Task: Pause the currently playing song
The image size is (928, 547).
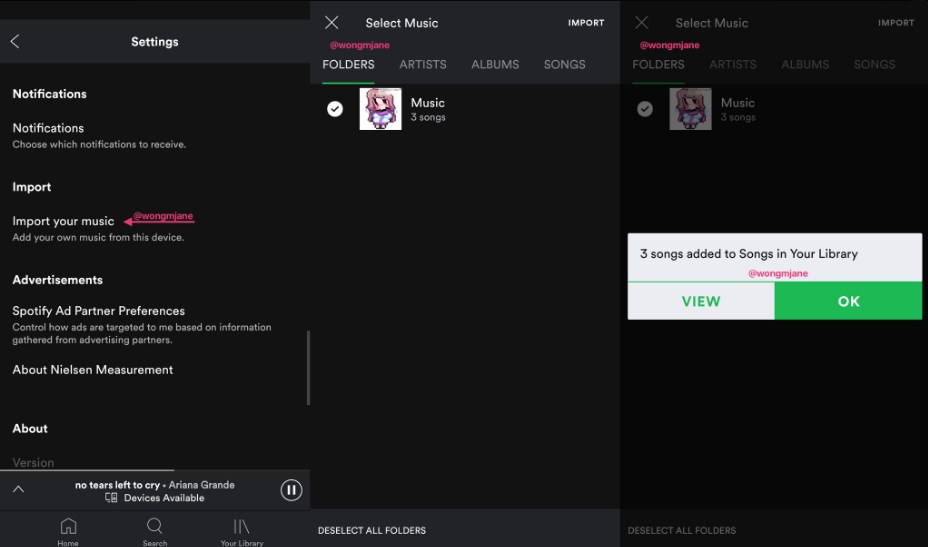Action: click(291, 489)
